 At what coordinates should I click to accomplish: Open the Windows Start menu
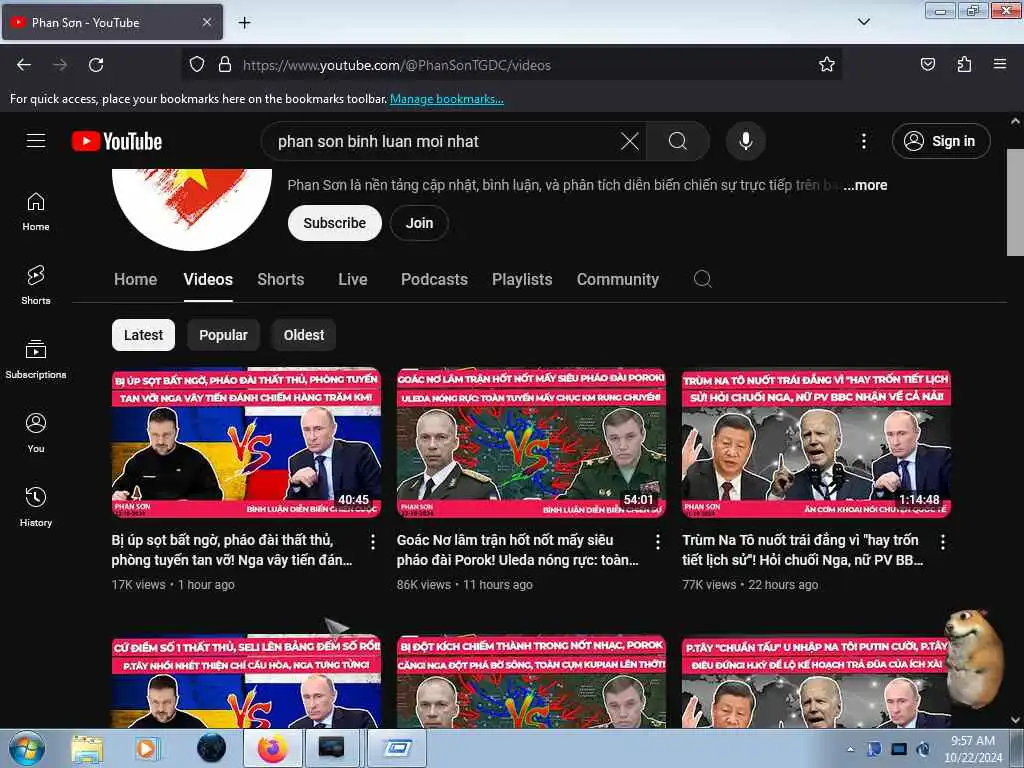point(26,748)
